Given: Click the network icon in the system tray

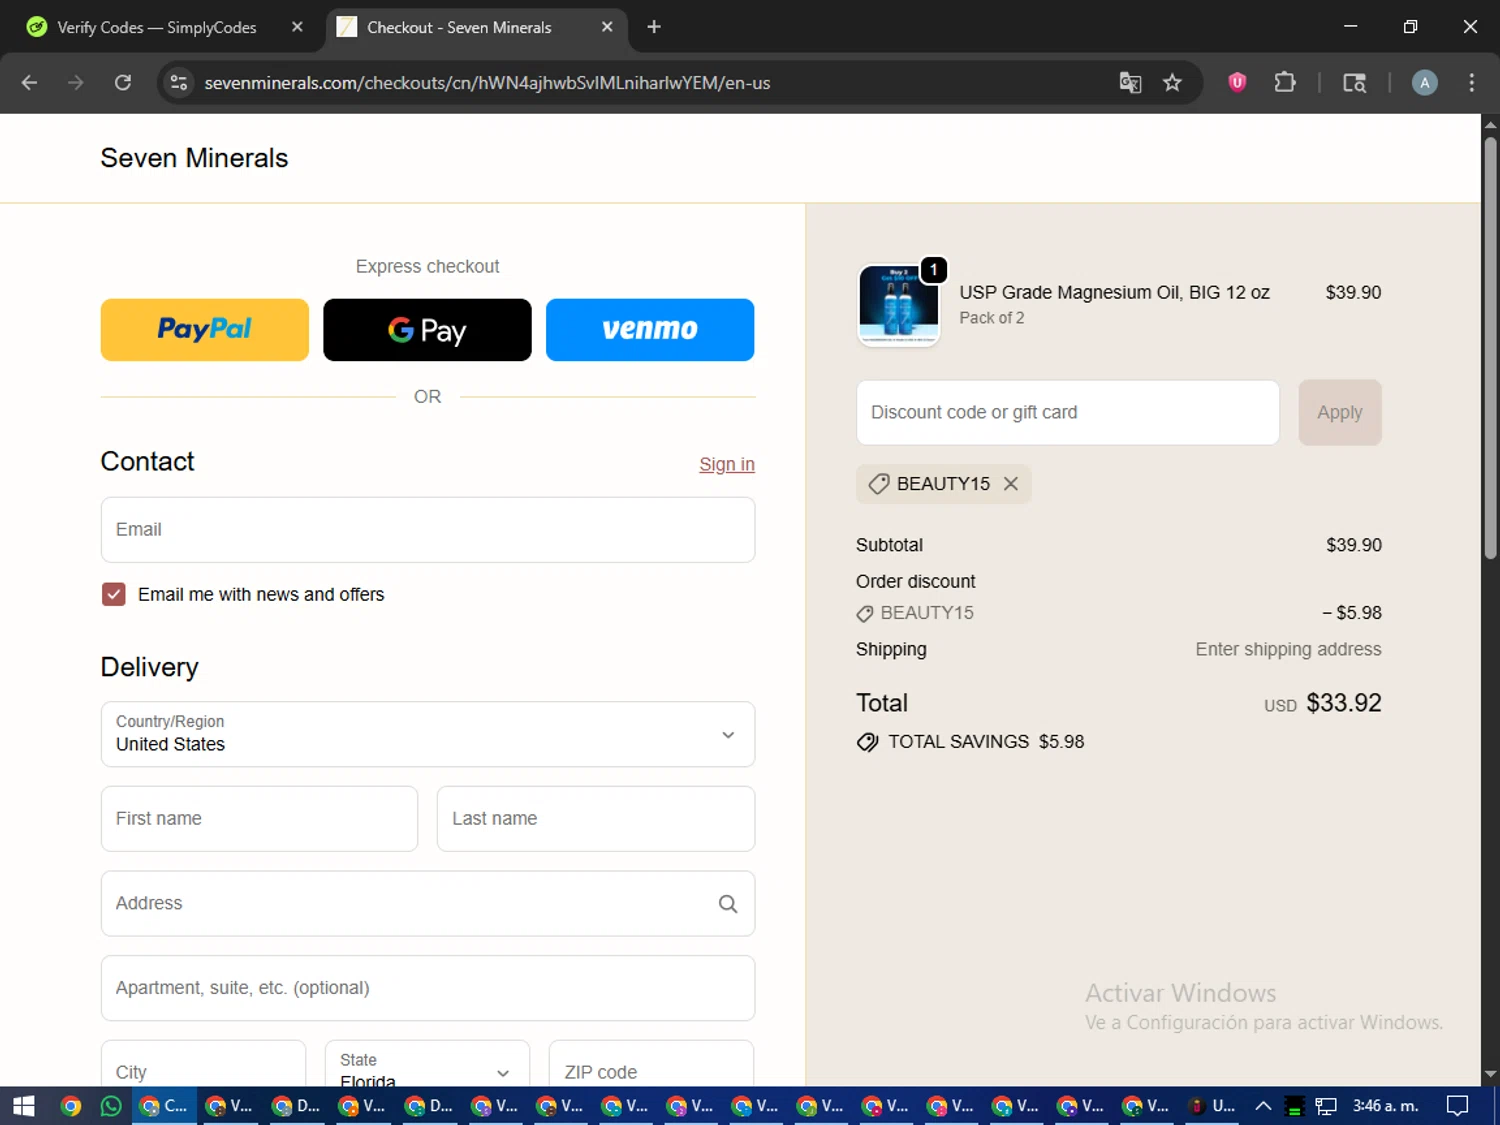Looking at the screenshot, I should 1326,1106.
